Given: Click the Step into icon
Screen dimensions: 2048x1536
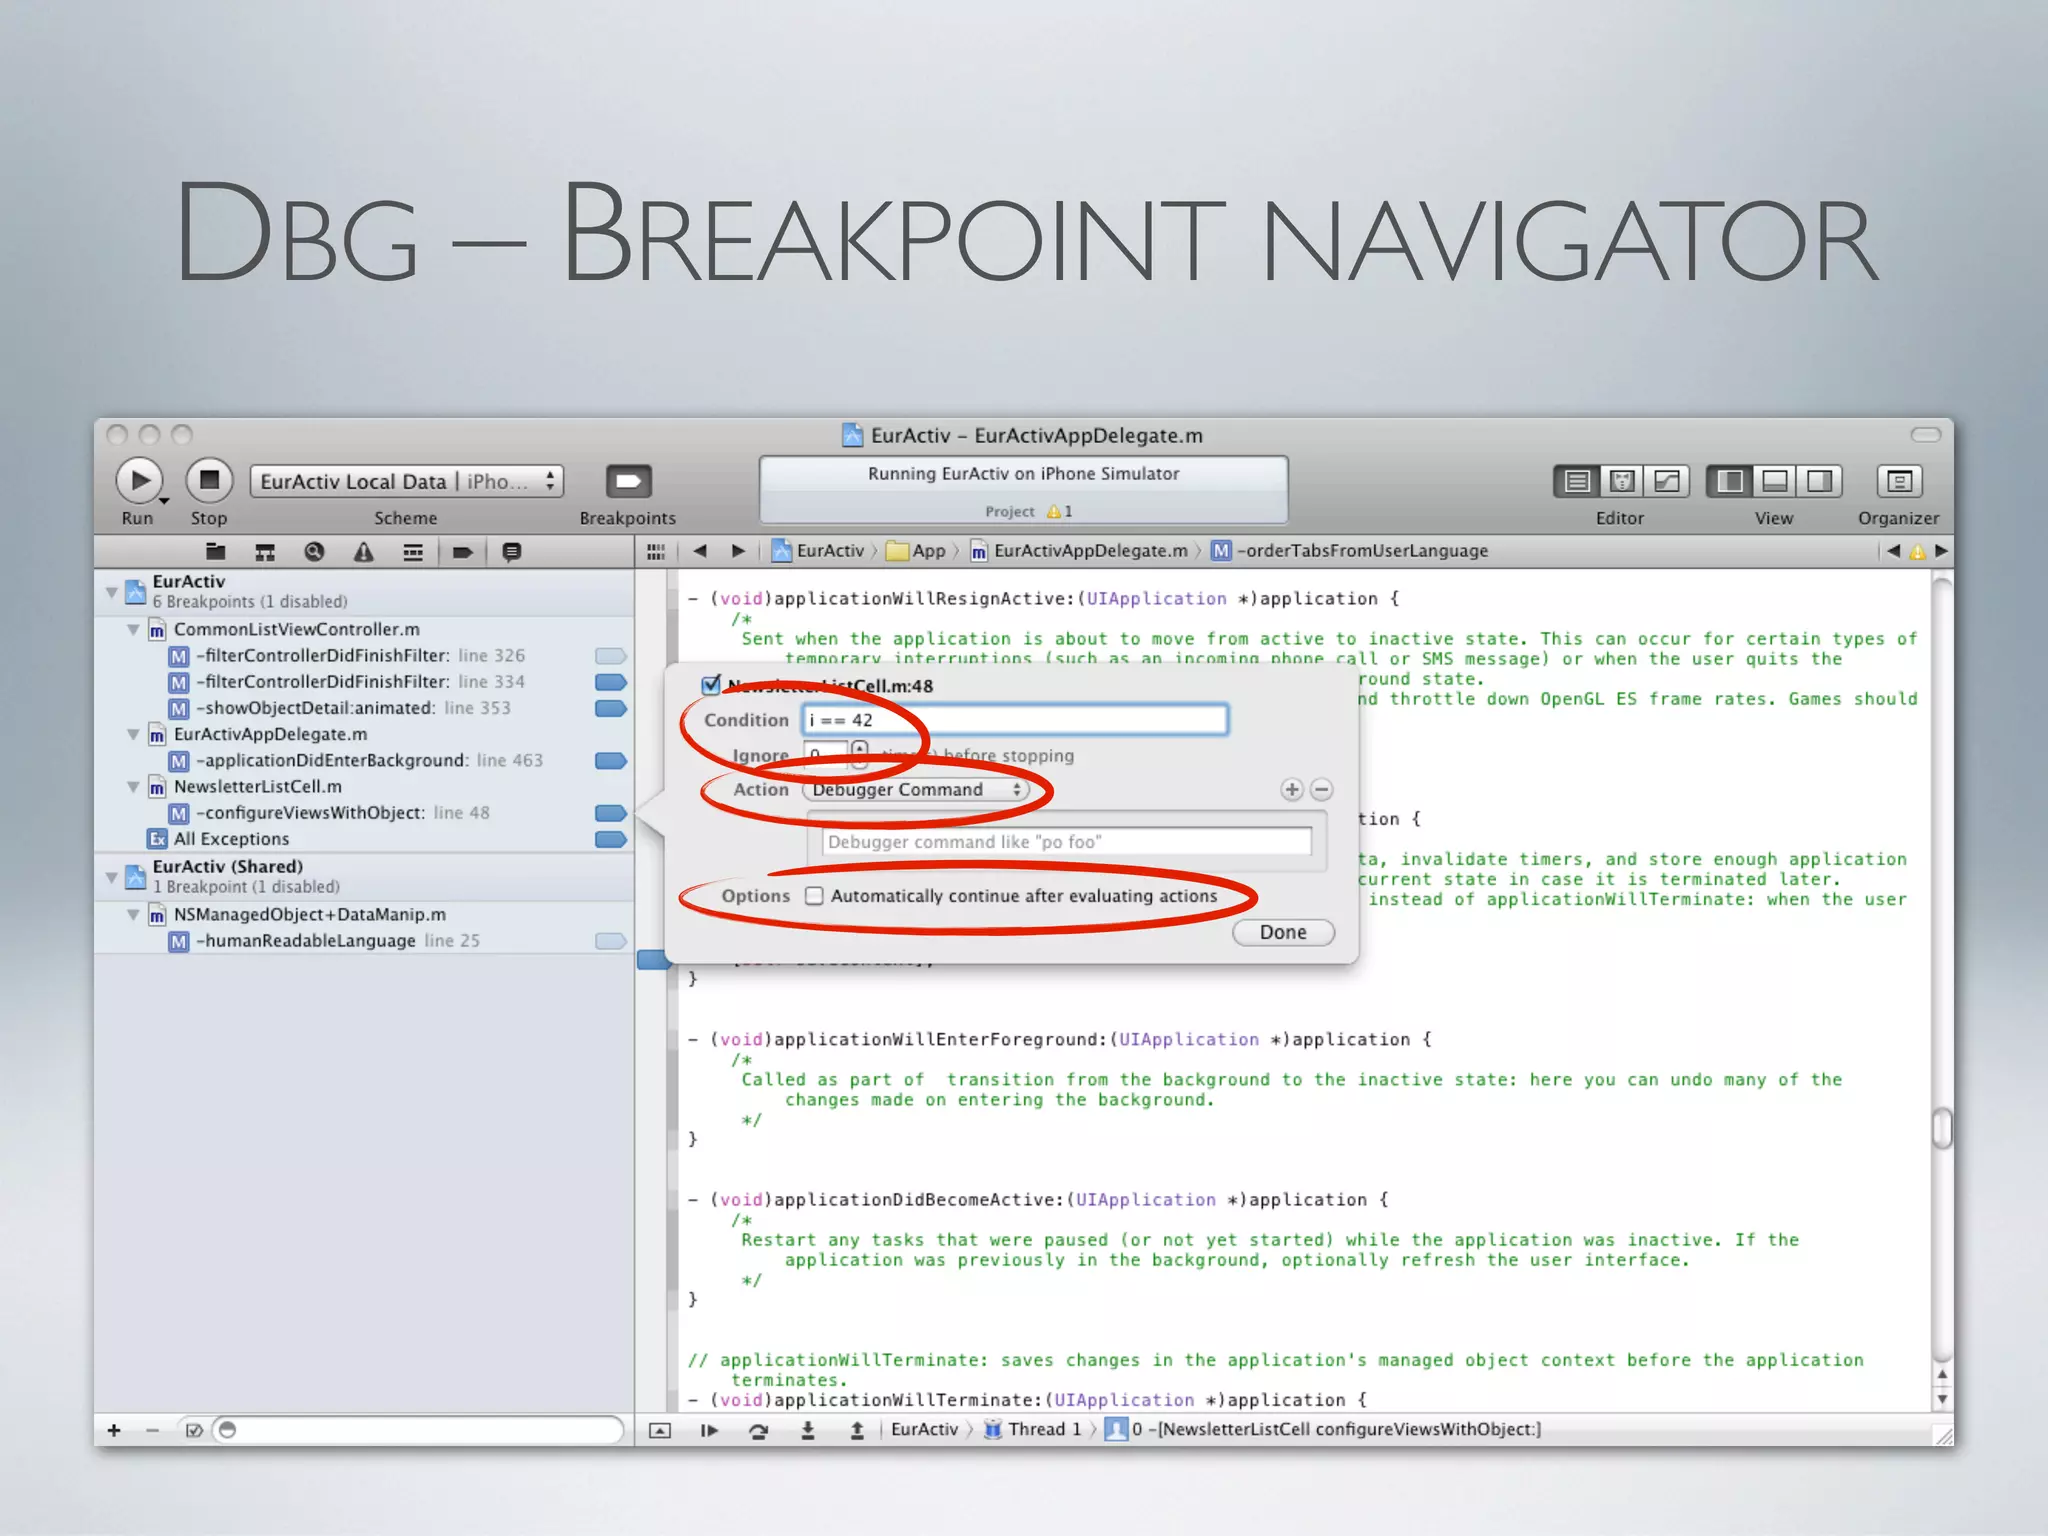Looking at the screenshot, I should (807, 1431).
